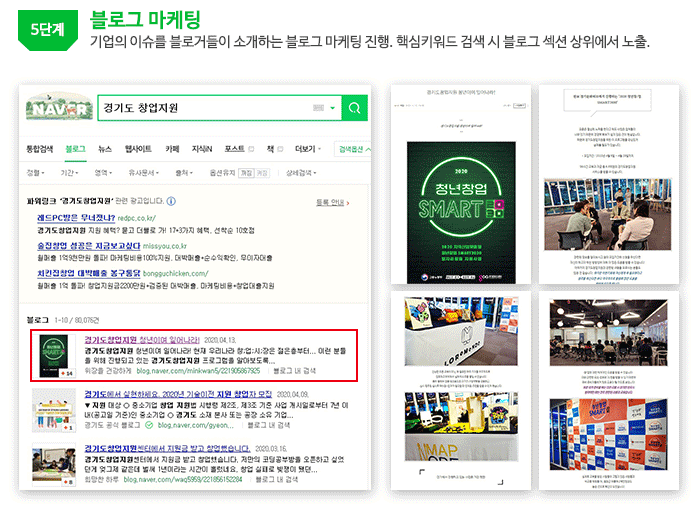The width and height of the screenshot is (700, 526).
Task: Open the 위장을 건강하게 blog name
Action: click(108, 371)
